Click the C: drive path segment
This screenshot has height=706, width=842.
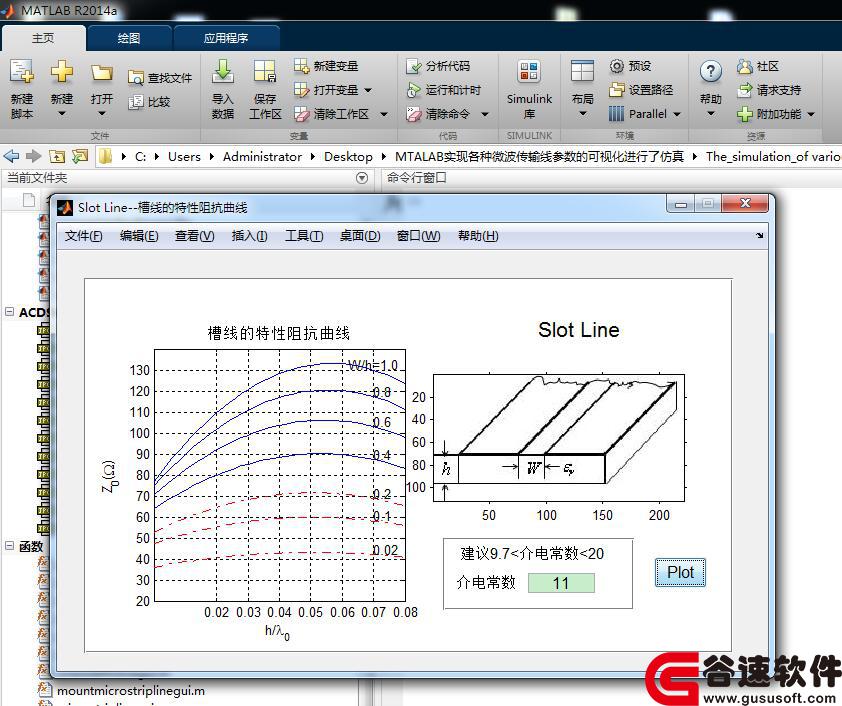tap(140, 156)
